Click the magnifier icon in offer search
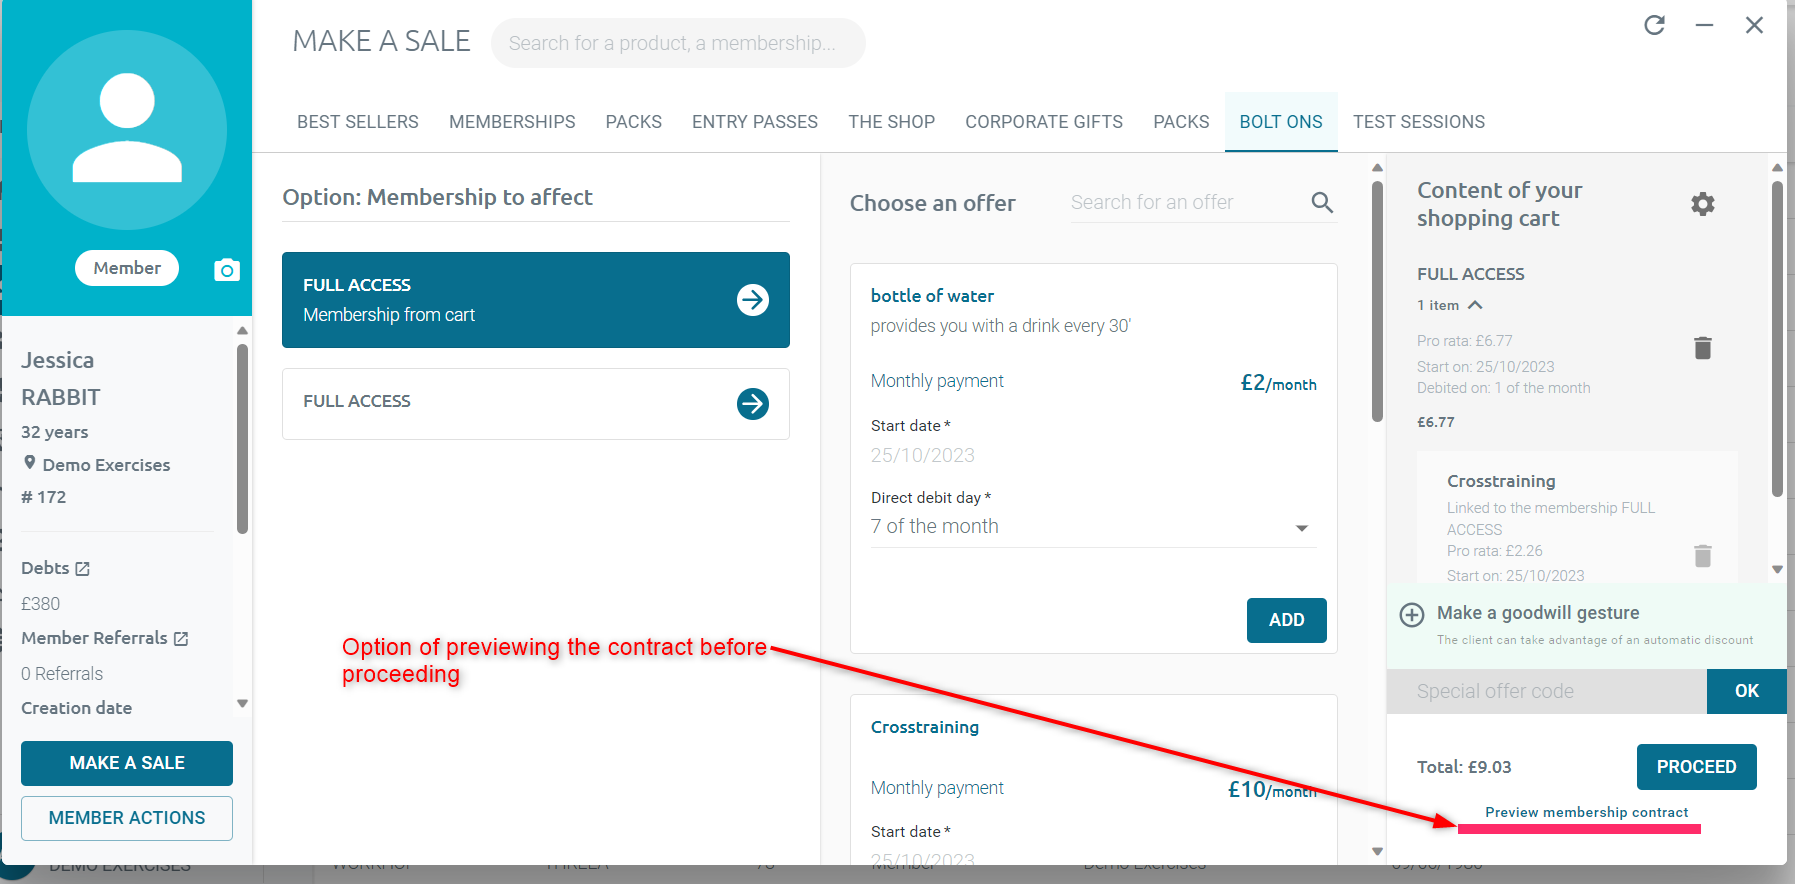This screenshot has height=884, width=1795. pyautogui.click(x=1322, y=203)
